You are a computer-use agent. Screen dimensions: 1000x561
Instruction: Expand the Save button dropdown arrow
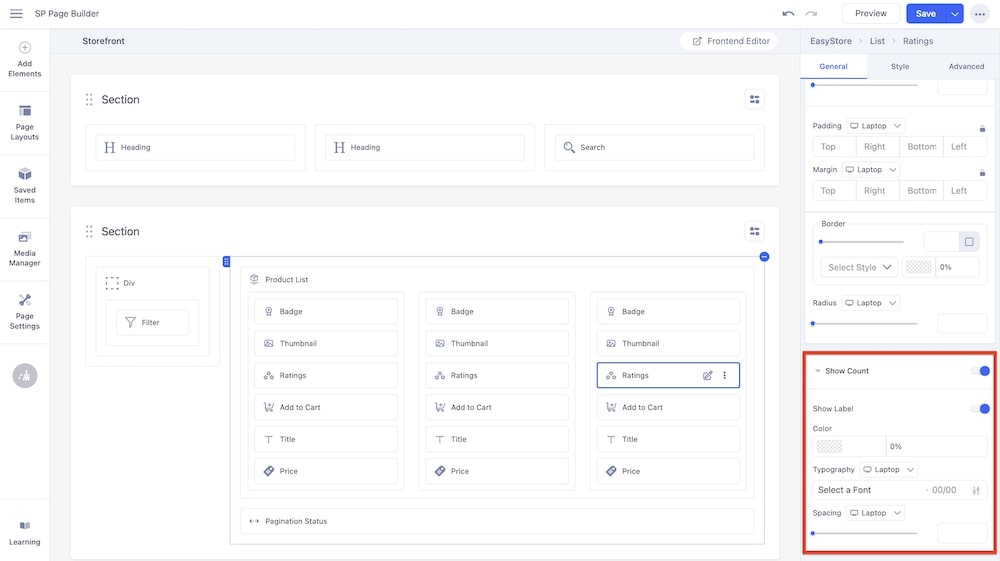955,14
